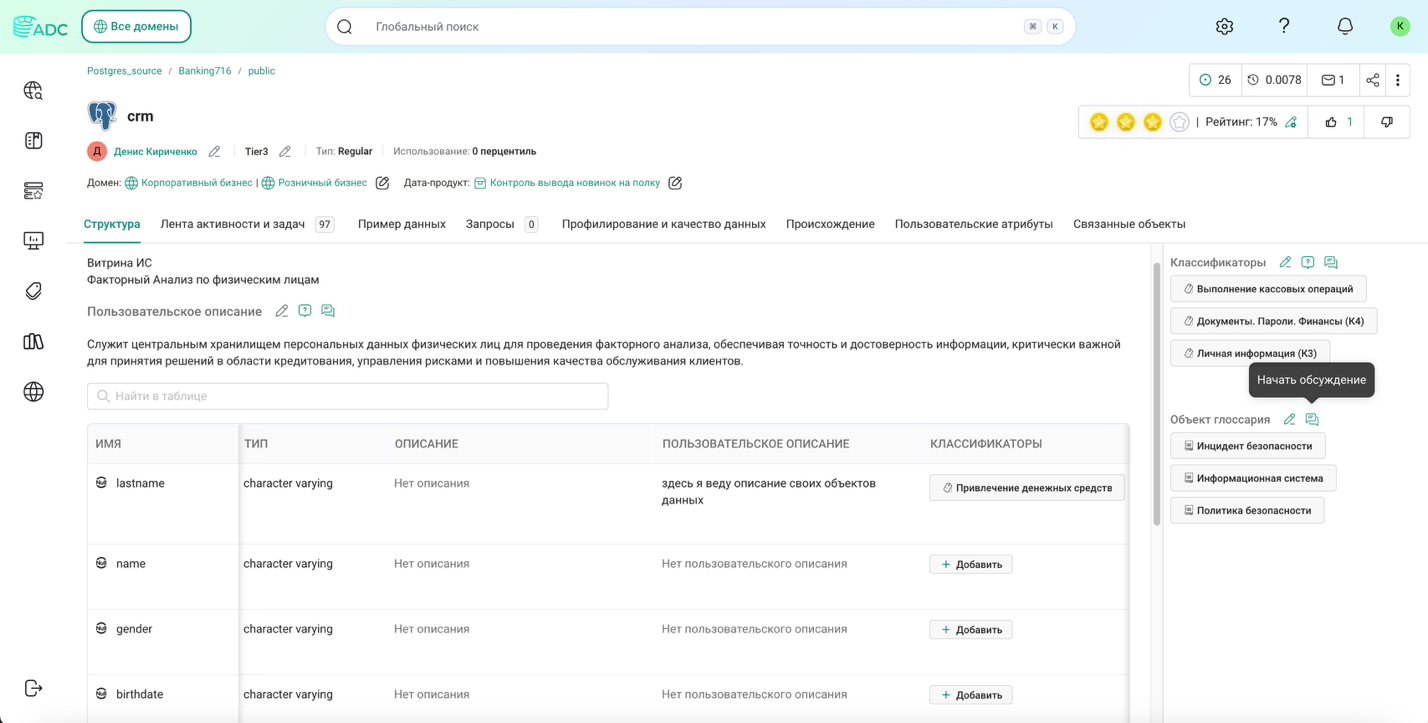The width and height of the screenshot is (1428, 723).
Task: Click question bubble beside Пользовательское описание
Action: point(305,311)
